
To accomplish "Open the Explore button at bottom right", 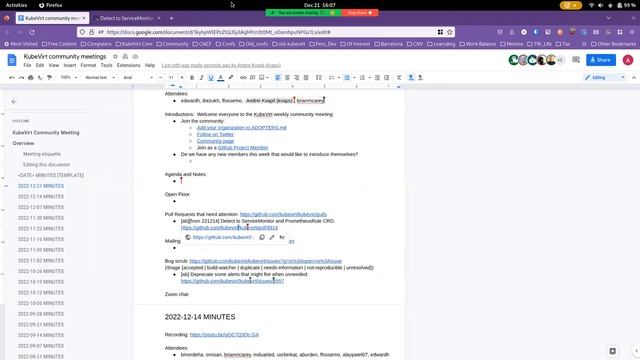I will [x=613, y=351].
